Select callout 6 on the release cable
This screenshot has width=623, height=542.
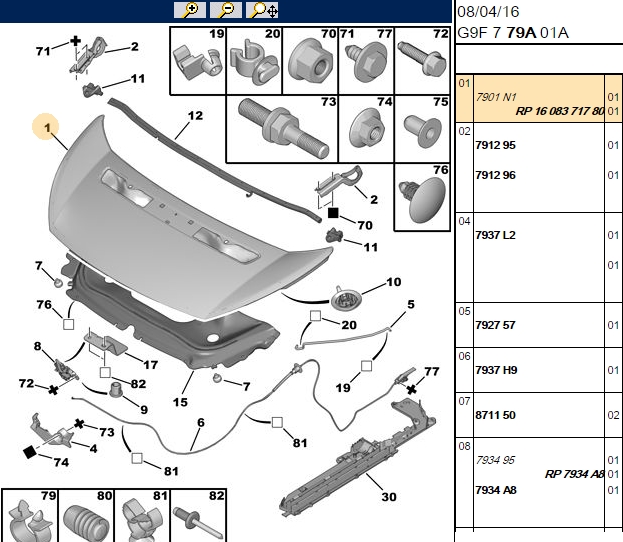click(201, 422)
